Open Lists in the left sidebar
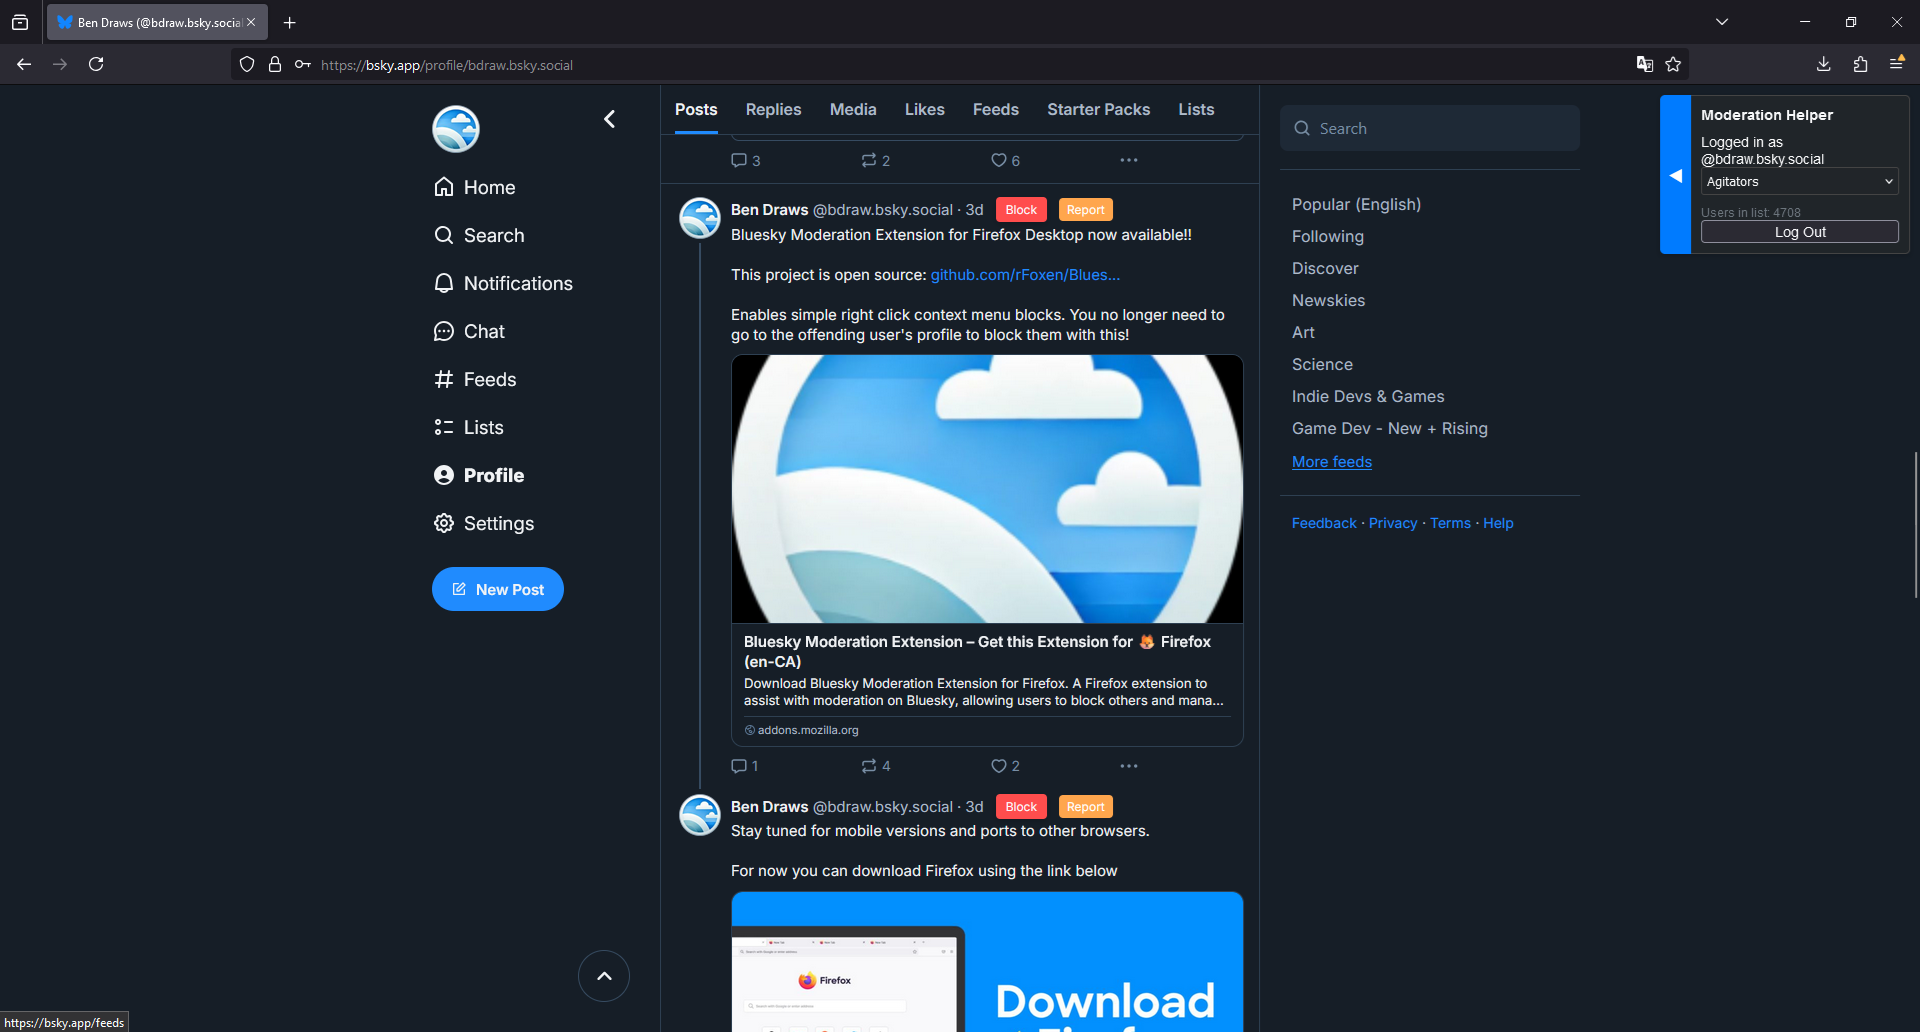Viewport: 1920px width, 1032px height. [x=468, y=427]
